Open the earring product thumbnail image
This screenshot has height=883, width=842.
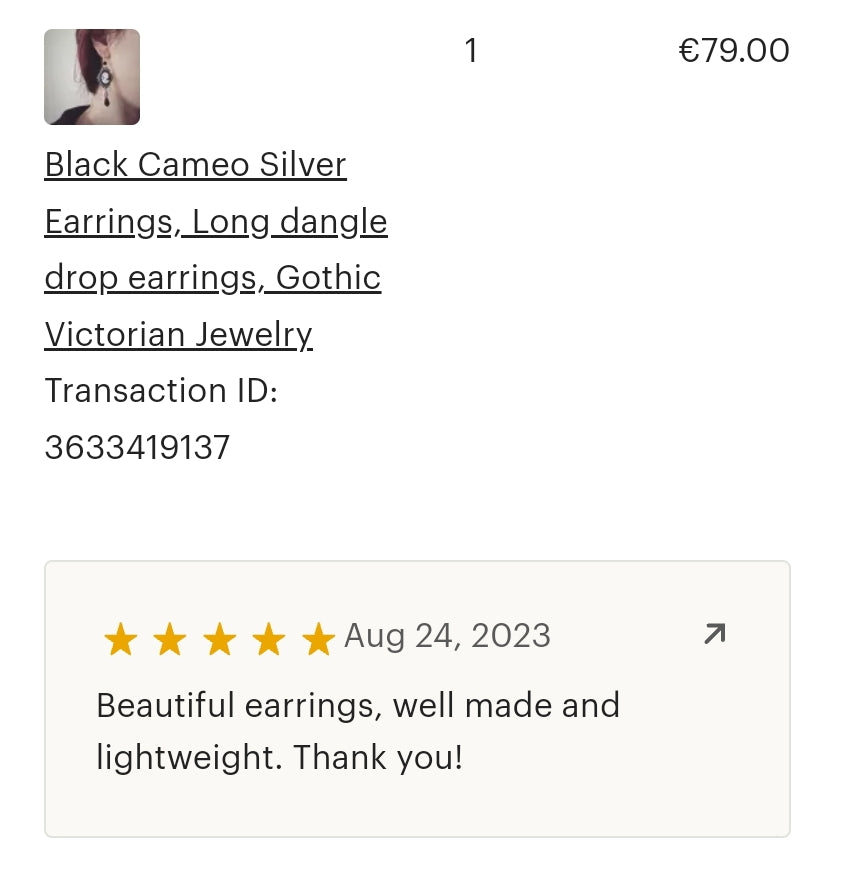(92, 77)
